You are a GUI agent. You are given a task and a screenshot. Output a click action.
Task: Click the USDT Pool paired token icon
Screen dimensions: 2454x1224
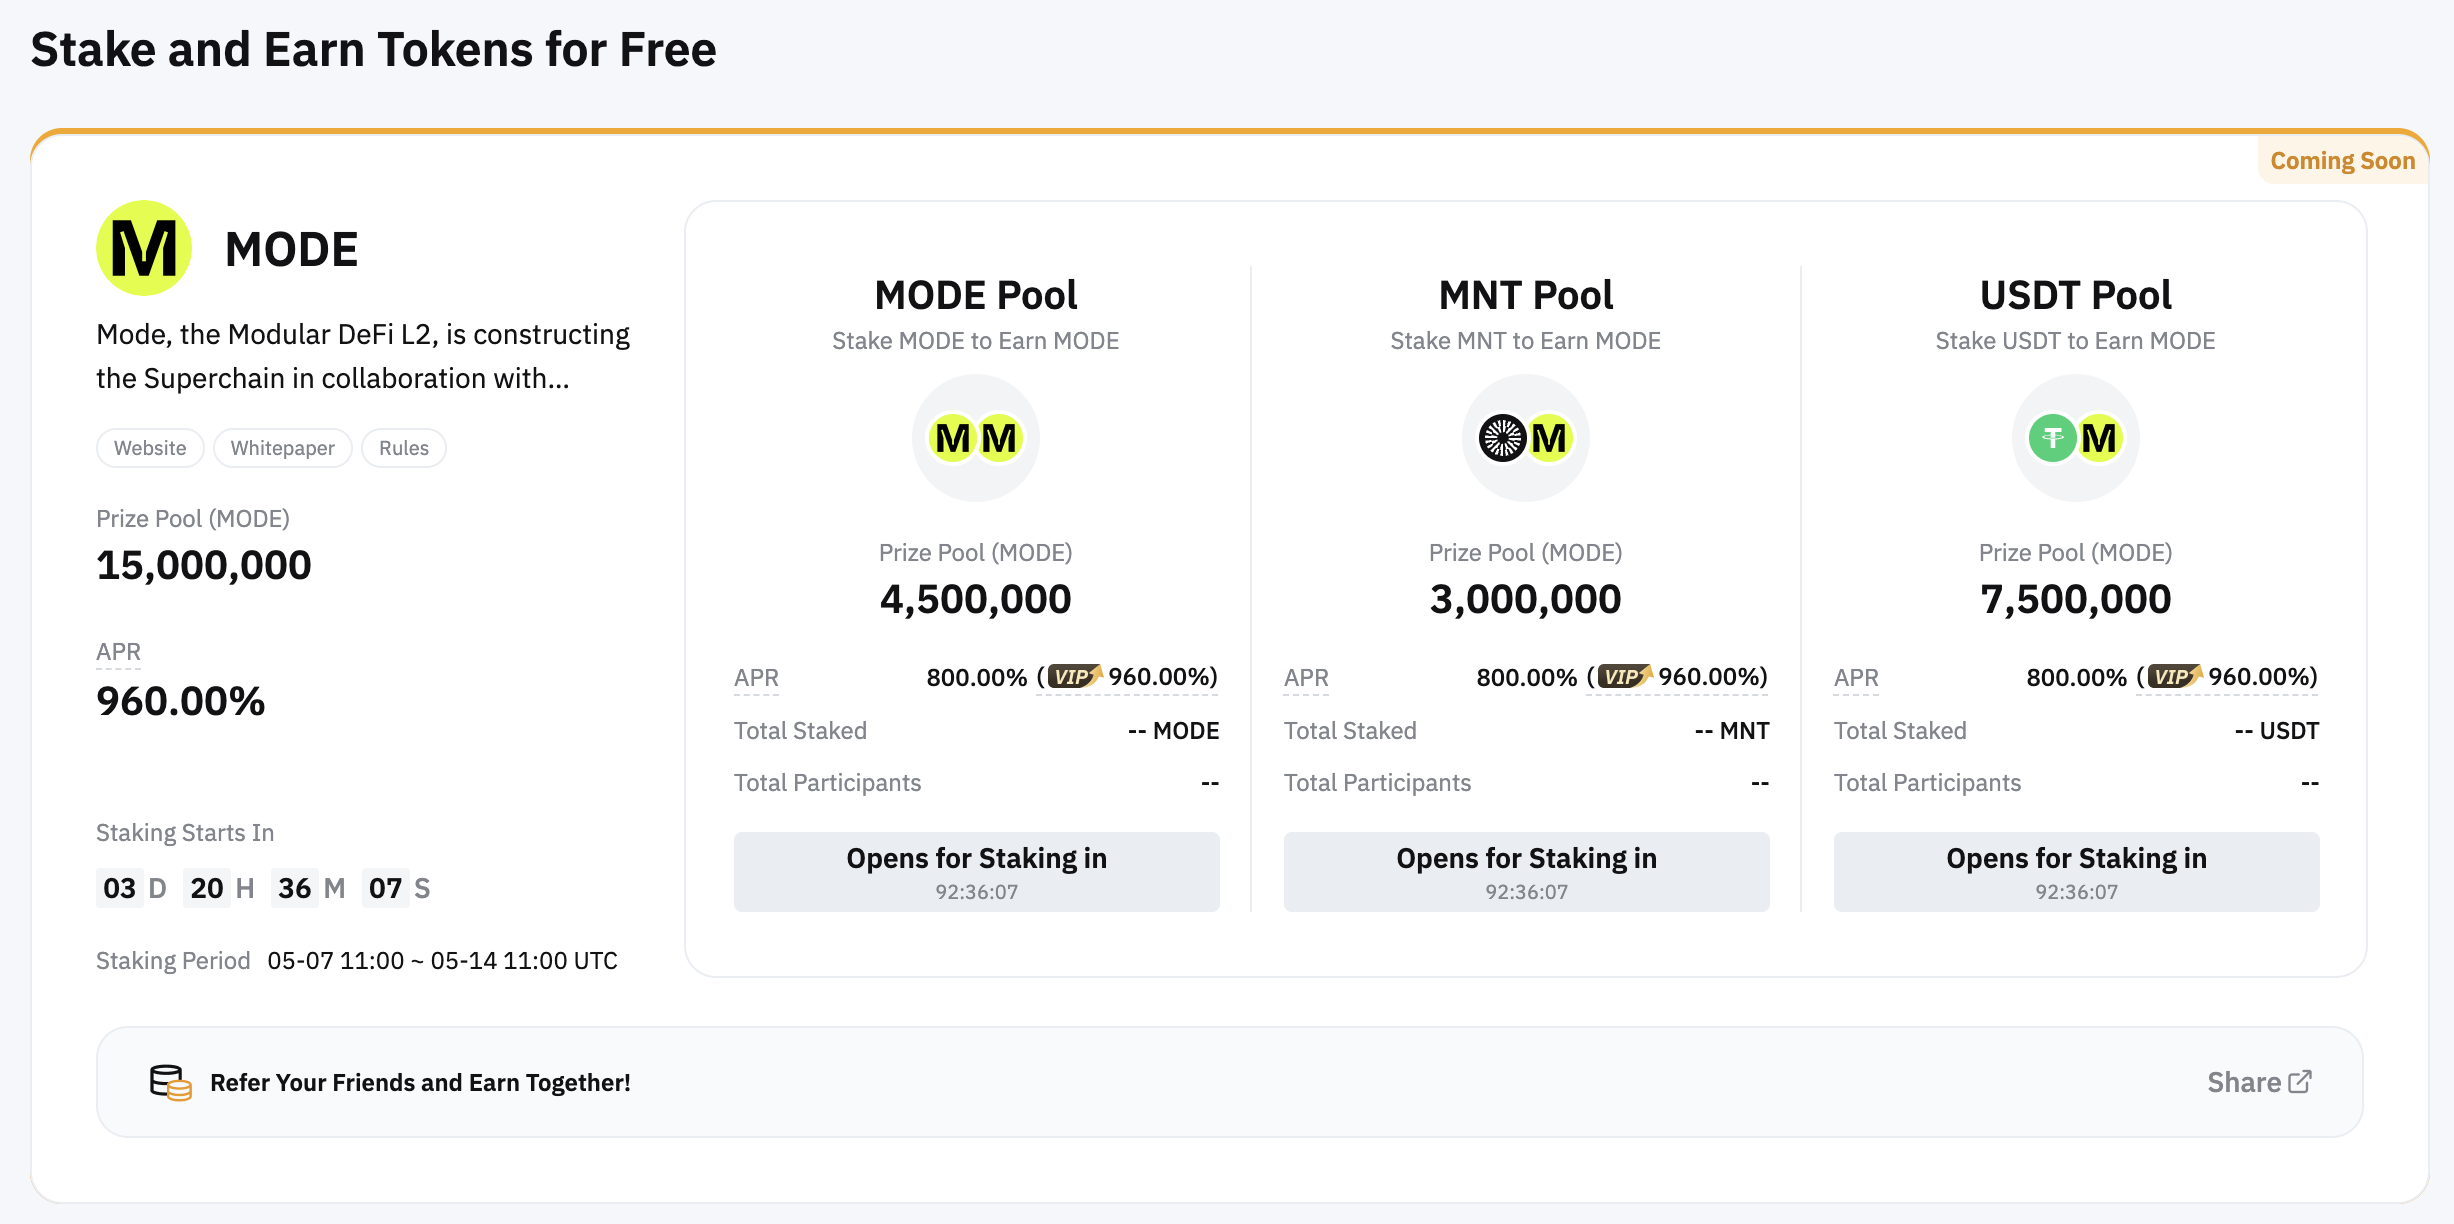click(x=2075, y=438)
